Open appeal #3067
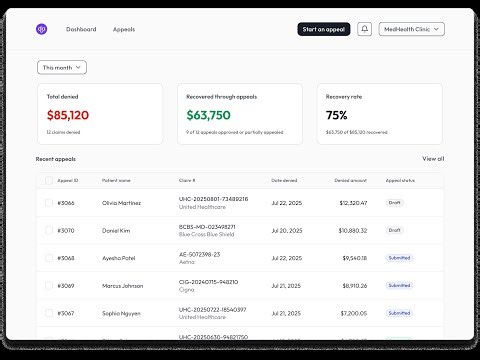Image resolution: width=480 pixels, height=360 pixels. (x=66, y=313)
